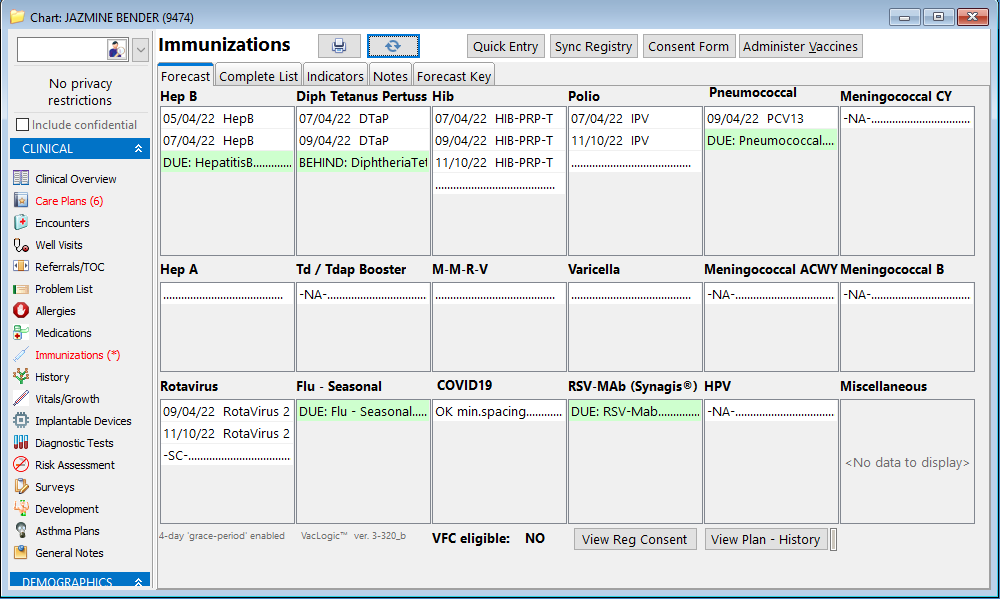The width and height of the screenshot is (1000, 599).
Task: Open Development icon
Action: (x=21, y=509)
